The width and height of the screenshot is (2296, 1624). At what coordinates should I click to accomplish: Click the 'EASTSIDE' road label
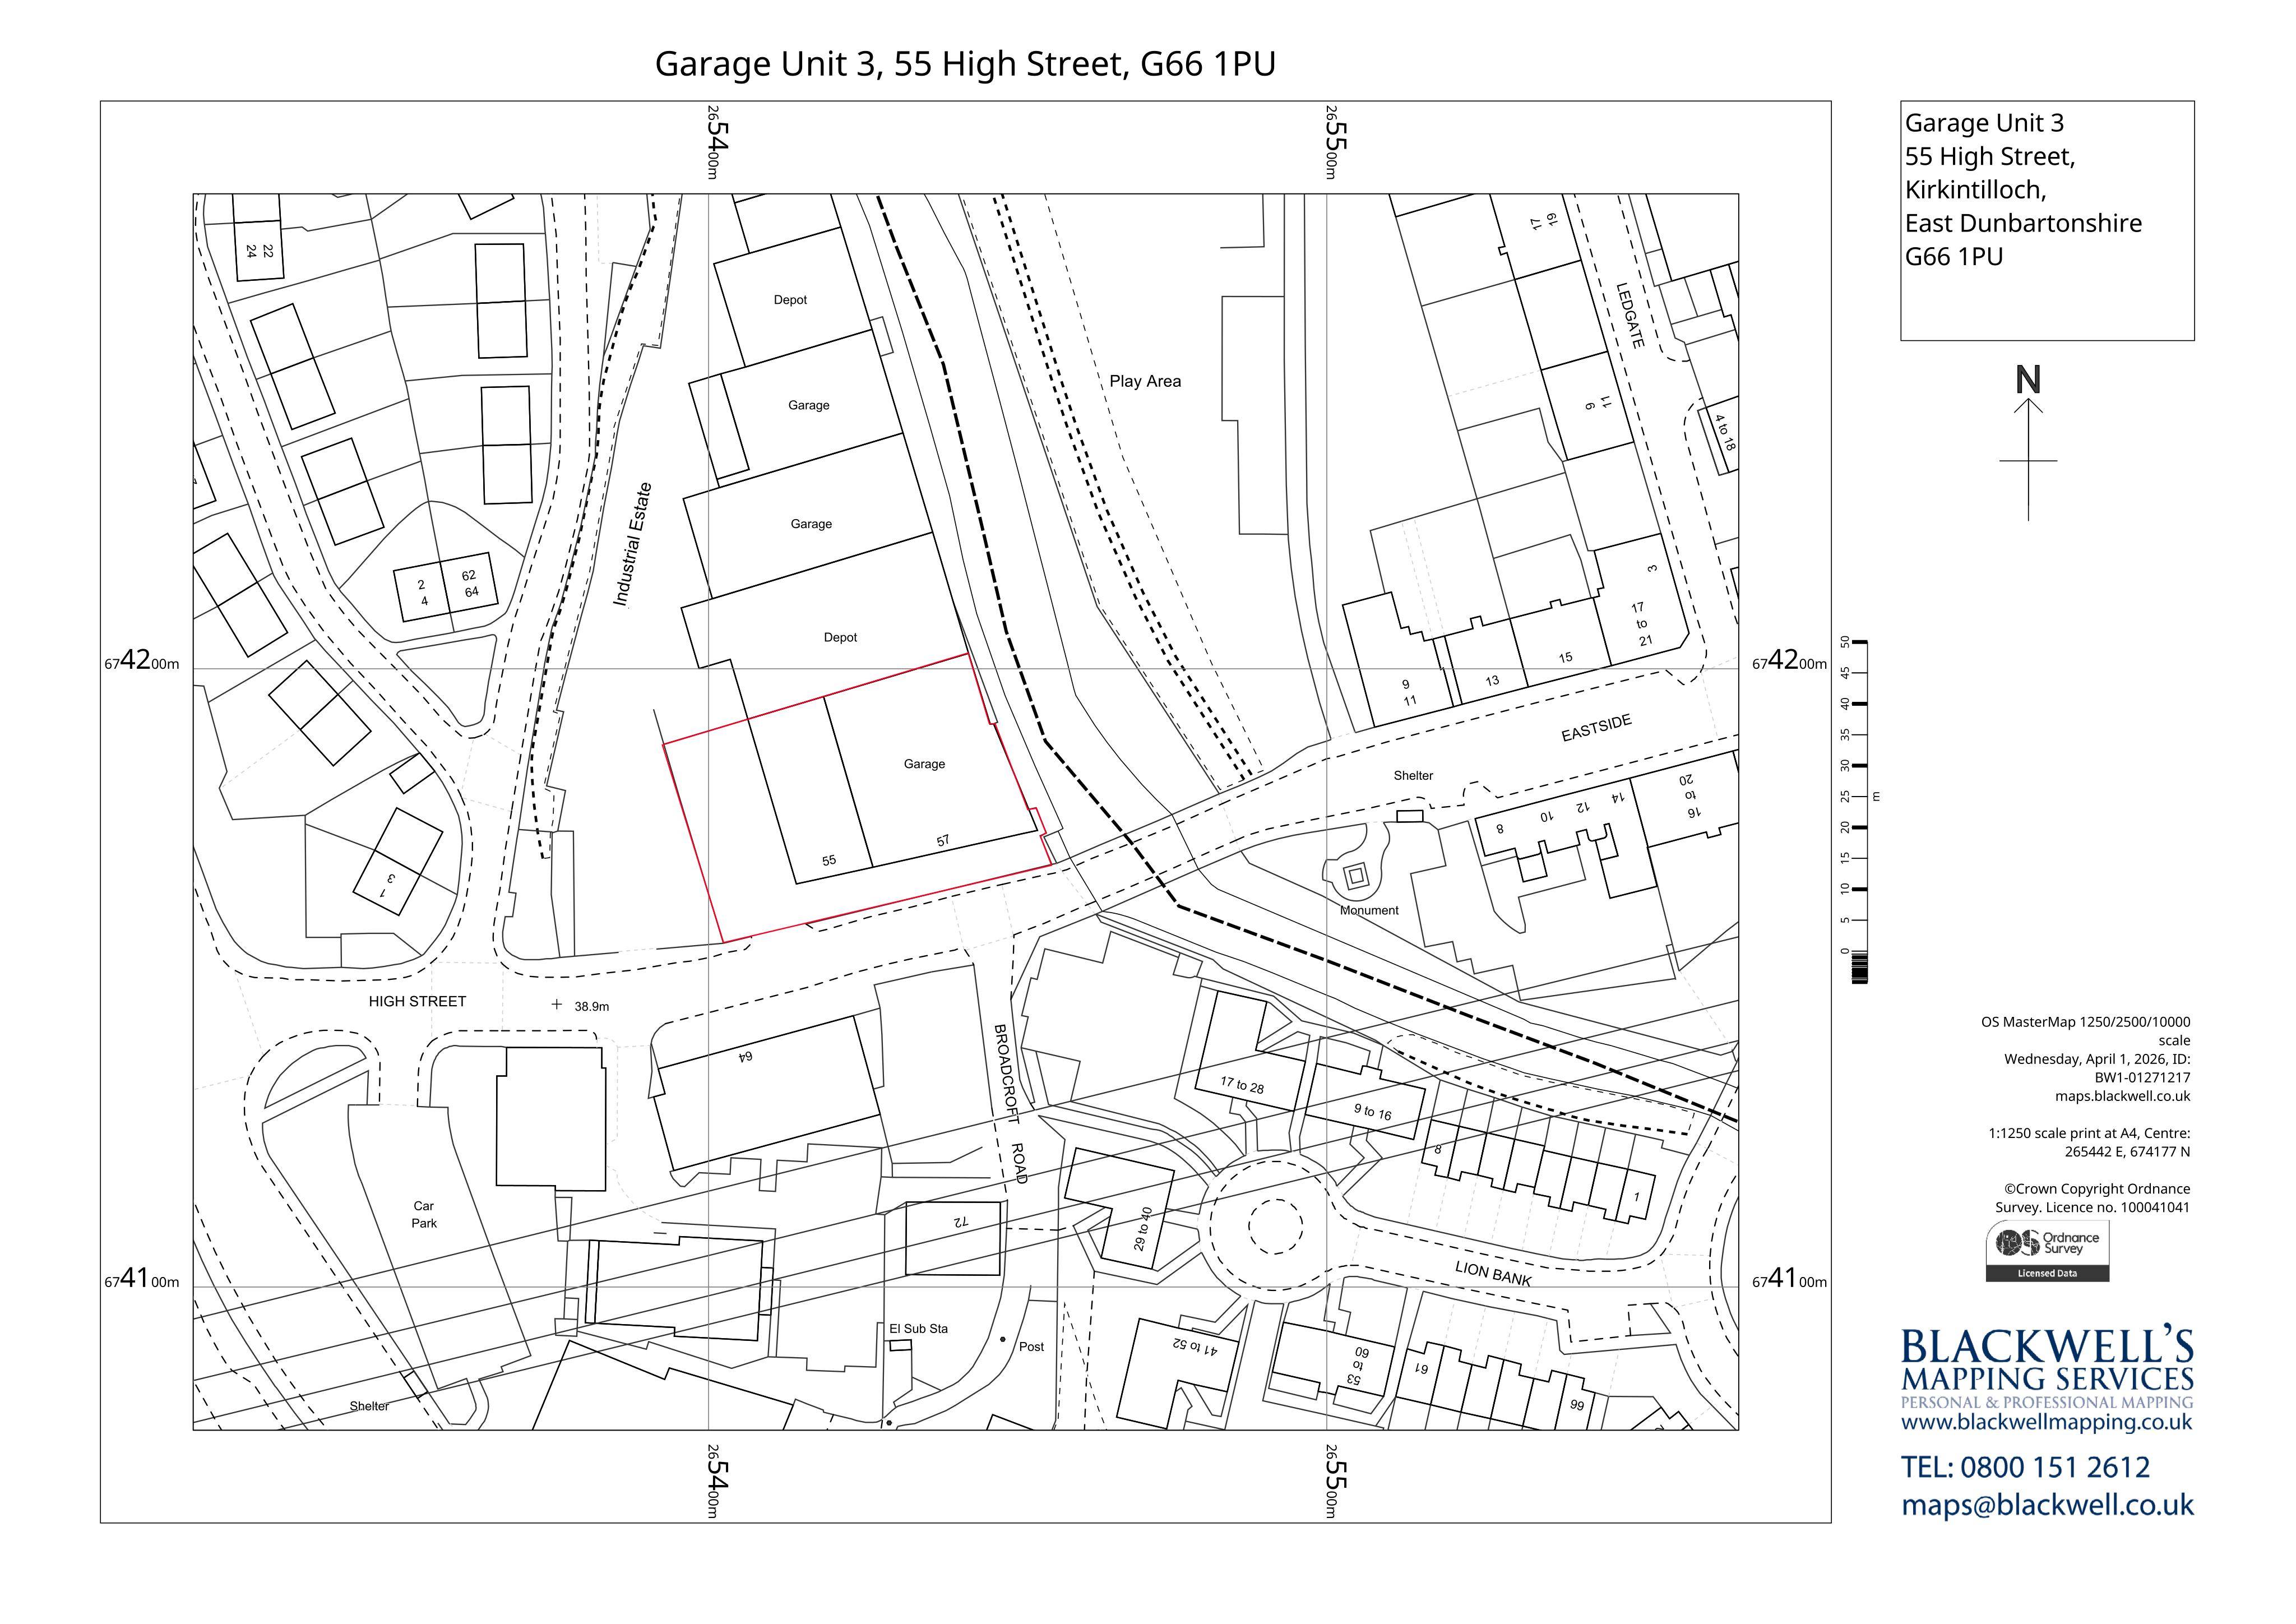pyautogui.click(x=1596, y=728)
